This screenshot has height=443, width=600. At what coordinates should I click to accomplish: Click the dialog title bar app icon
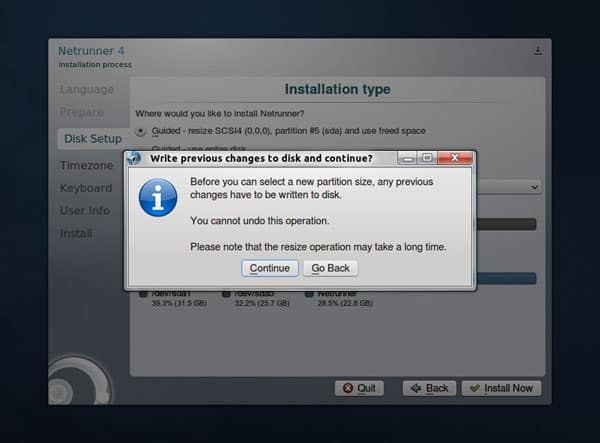(134, 158)
